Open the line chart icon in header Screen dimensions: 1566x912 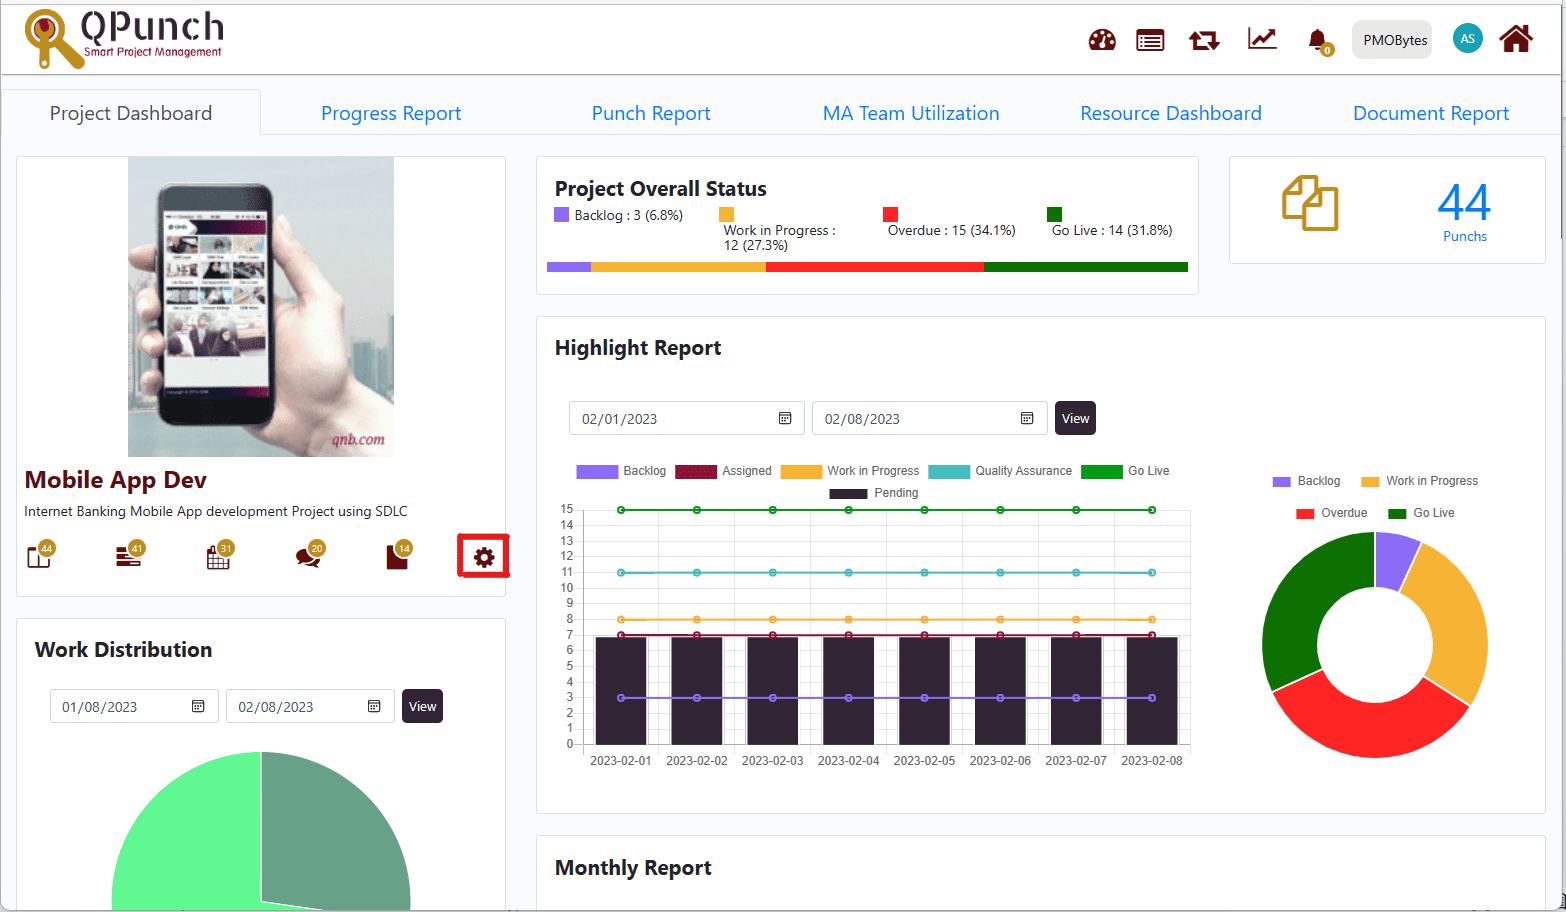tap(1262, 39)
